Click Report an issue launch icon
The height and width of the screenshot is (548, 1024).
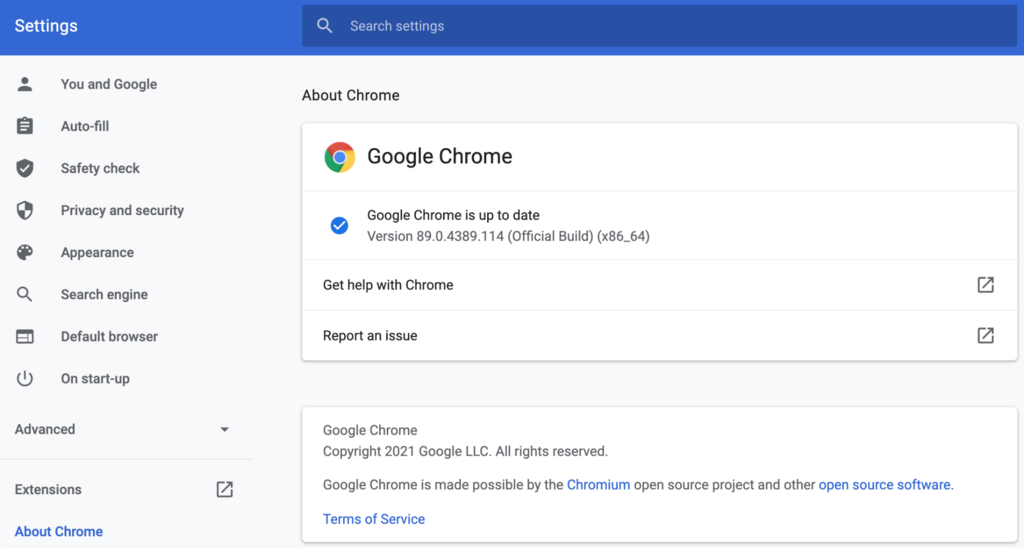coord(985,335)
